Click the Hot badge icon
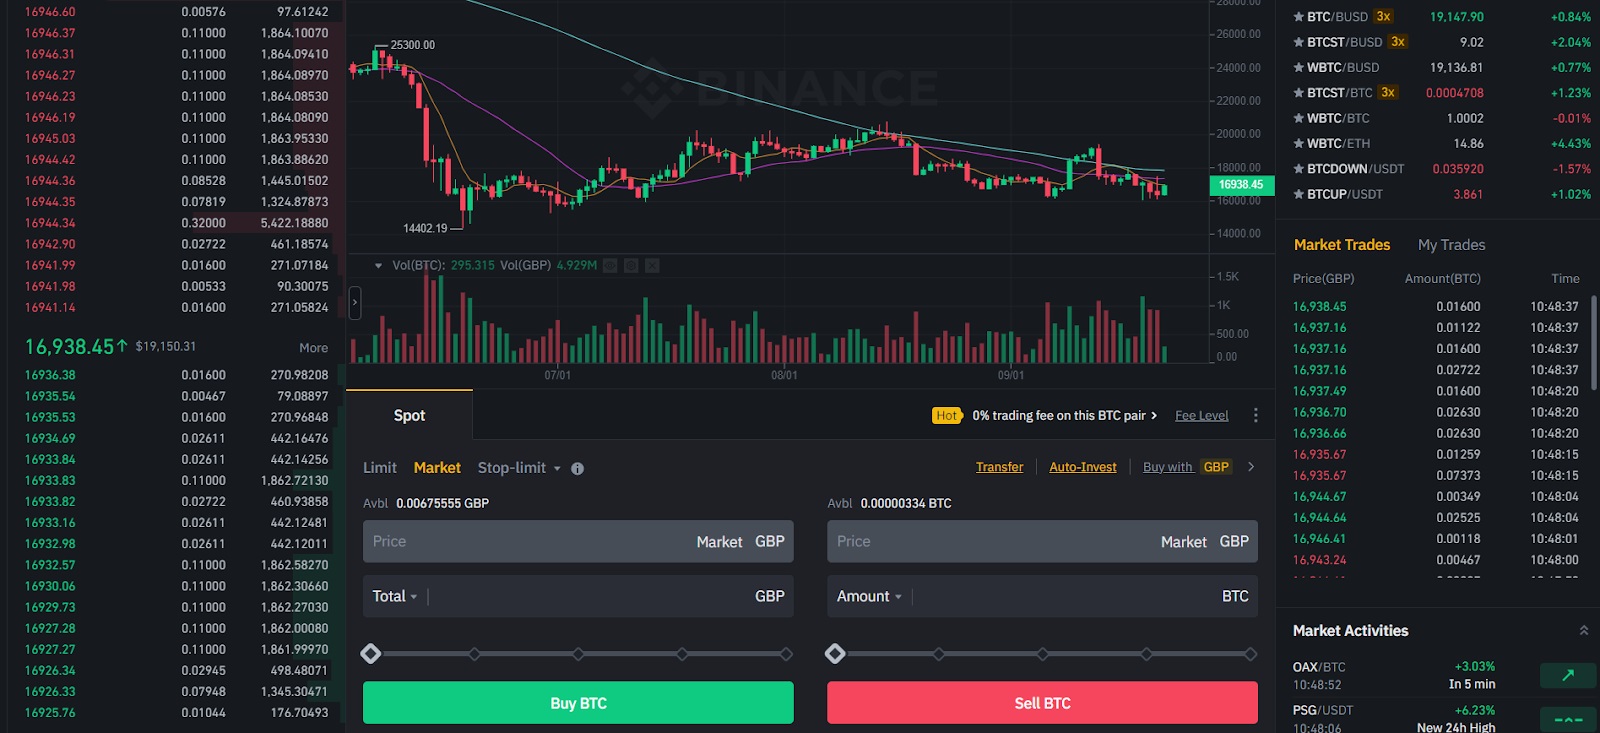The height and width of the screenshot is (733, 1600). coord(947,416)
